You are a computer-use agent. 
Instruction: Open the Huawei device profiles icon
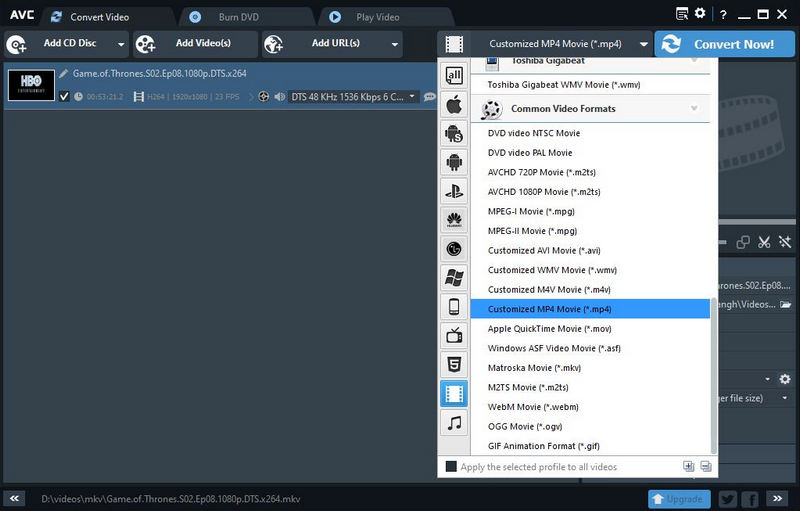454,220
